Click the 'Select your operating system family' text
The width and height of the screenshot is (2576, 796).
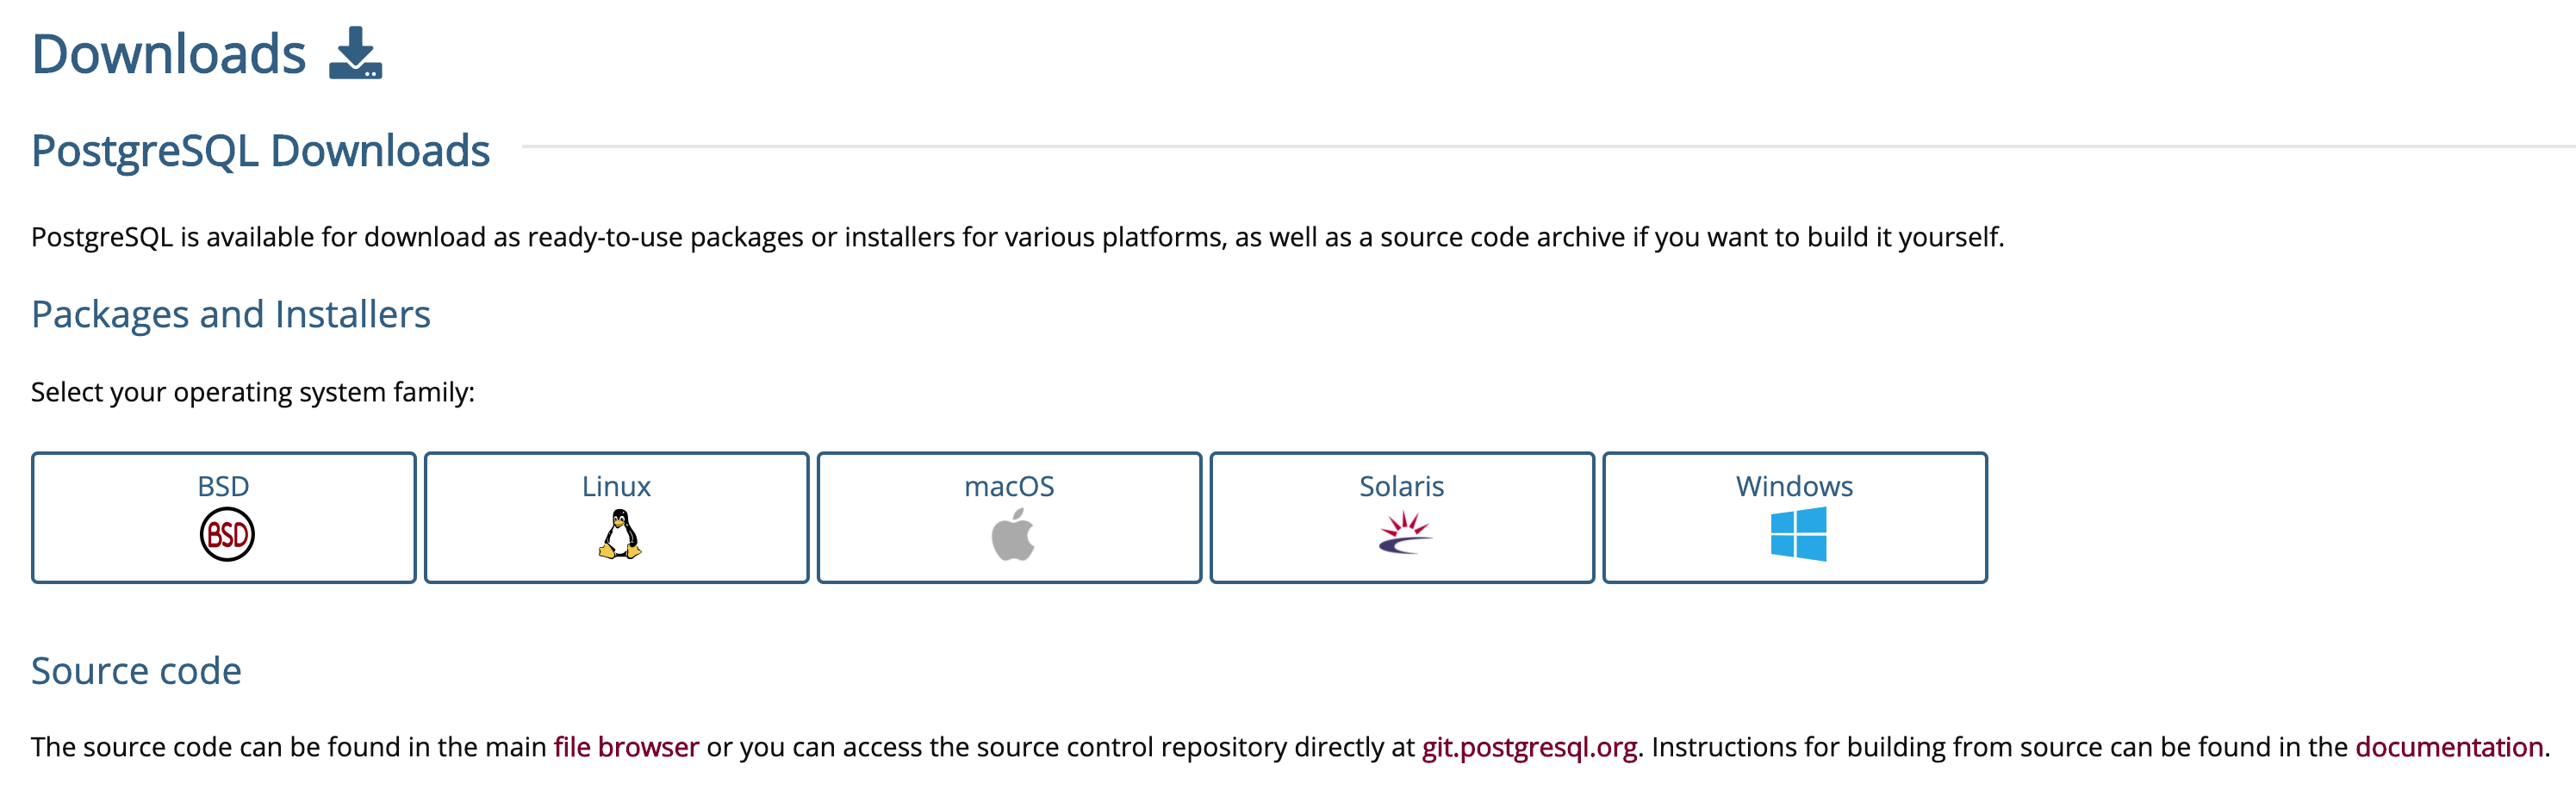[x=252, y=392]
